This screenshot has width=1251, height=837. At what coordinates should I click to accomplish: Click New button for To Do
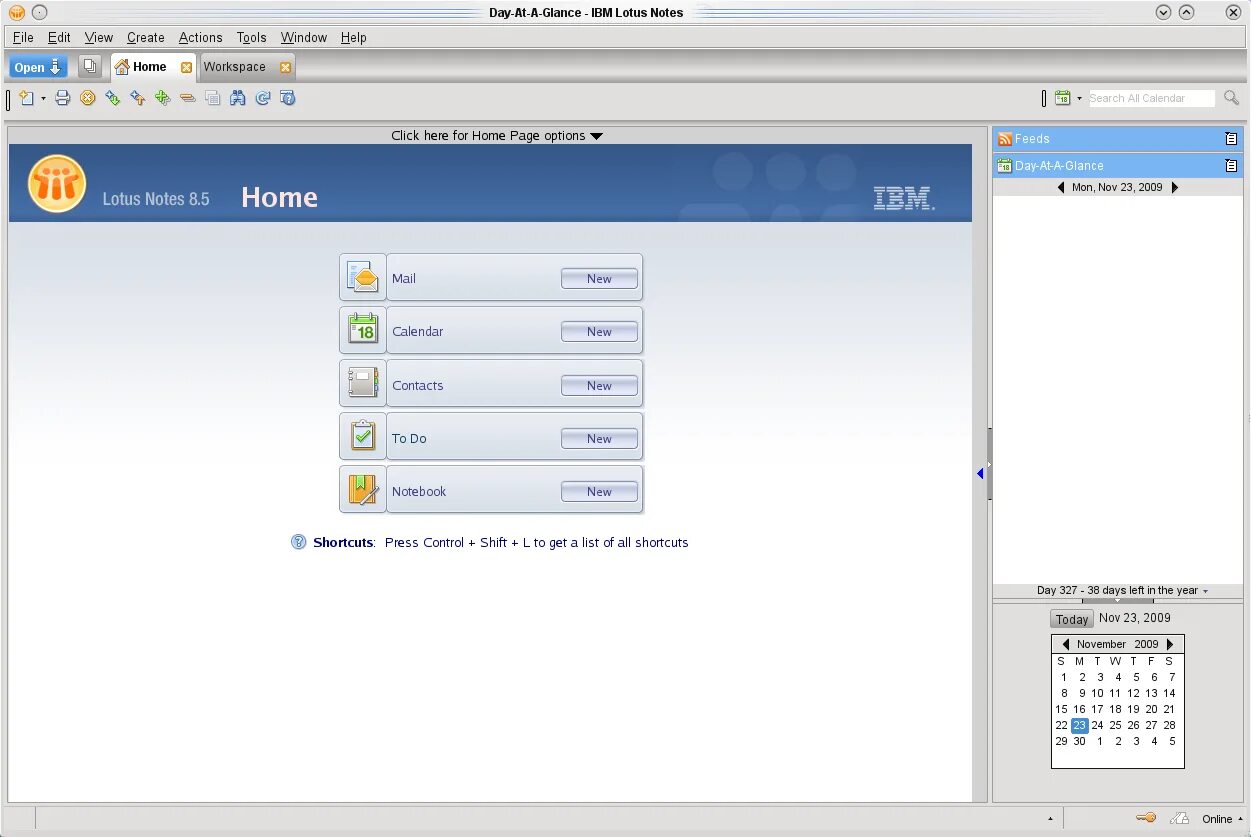[x=599, y=438]
